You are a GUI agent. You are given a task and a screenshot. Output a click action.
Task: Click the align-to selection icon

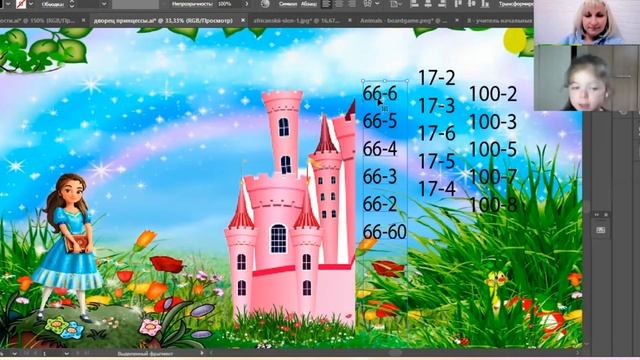(395, 4)
